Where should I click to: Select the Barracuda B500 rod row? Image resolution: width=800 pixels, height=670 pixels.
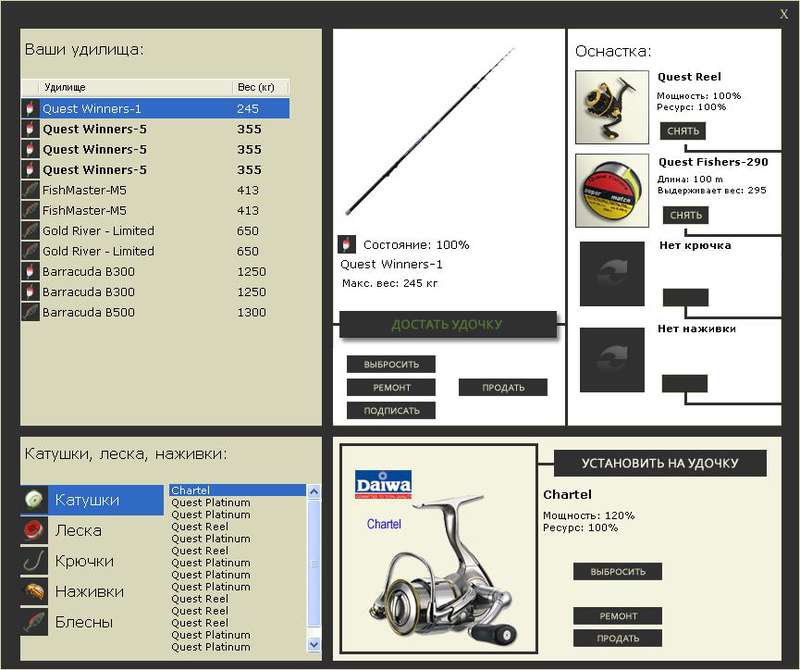155,312
